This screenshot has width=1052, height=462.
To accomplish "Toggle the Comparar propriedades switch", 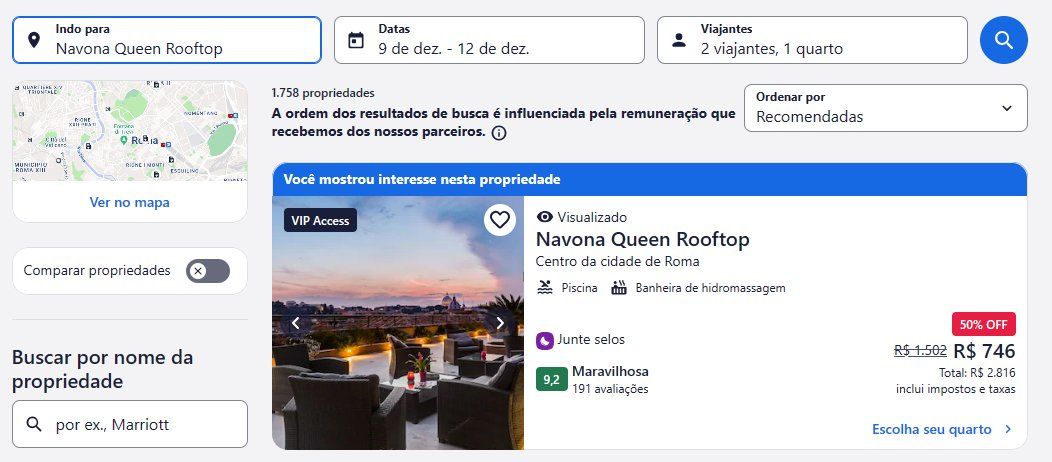I will click(208, 271).
